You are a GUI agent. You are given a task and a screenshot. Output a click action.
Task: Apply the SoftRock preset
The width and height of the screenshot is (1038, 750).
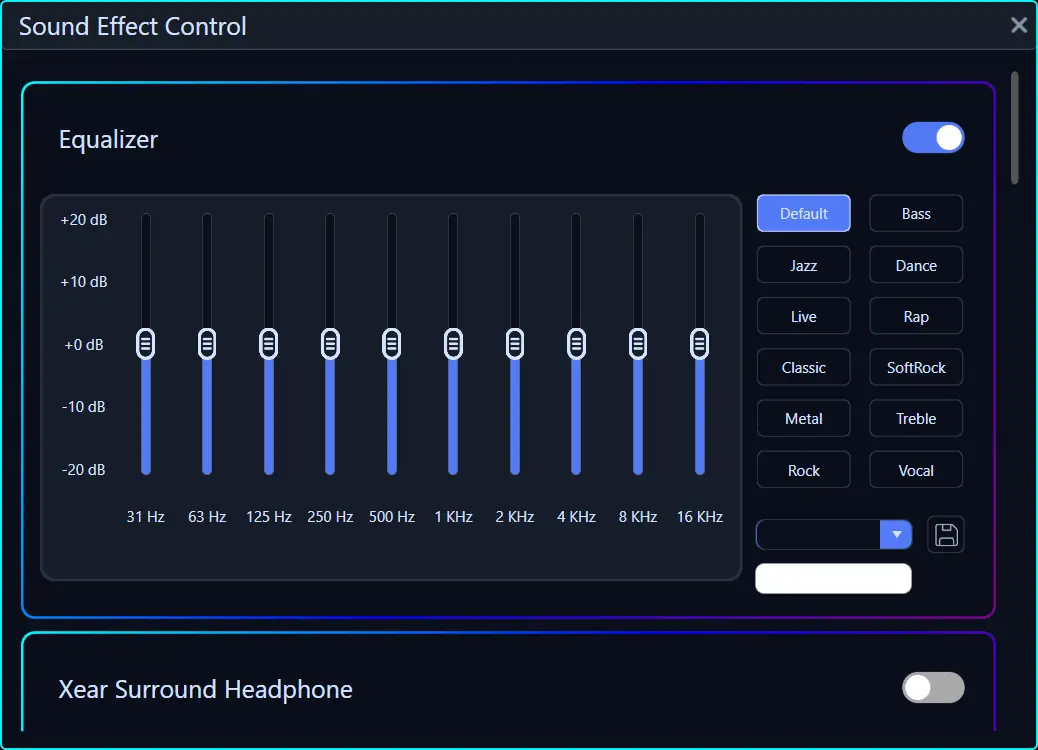(916, 367)
